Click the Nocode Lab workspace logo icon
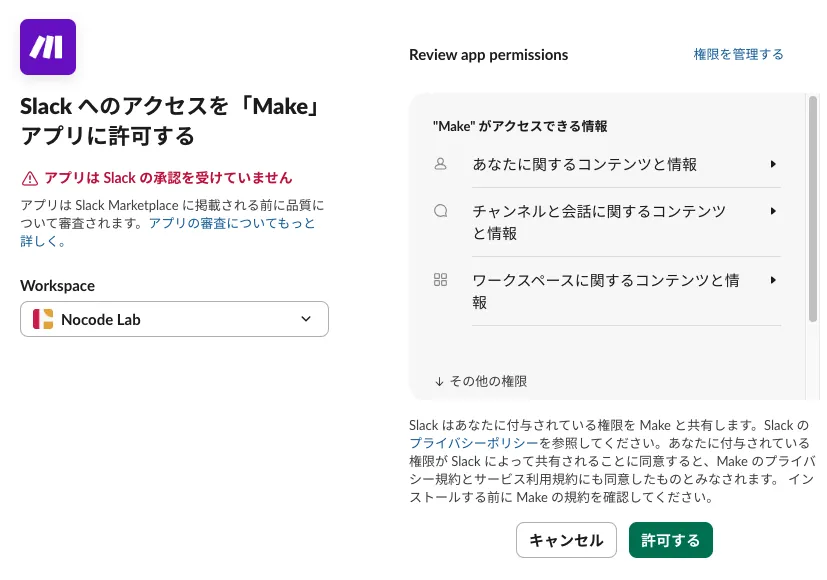827x580 pixels. (43, 319)
